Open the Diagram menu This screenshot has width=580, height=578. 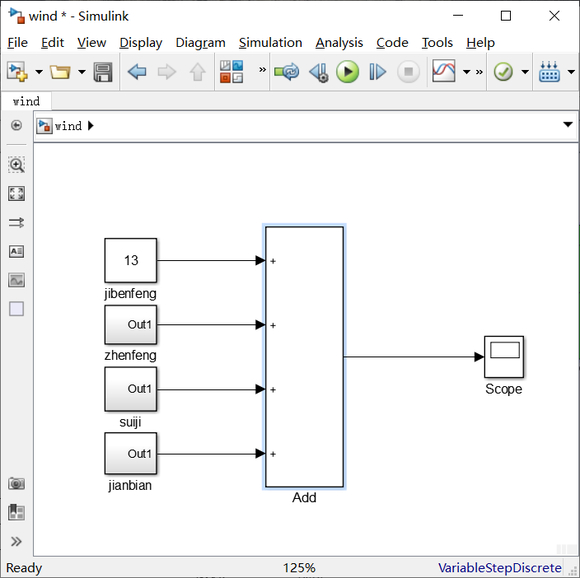pyautogui.click(x=200, y=43)
